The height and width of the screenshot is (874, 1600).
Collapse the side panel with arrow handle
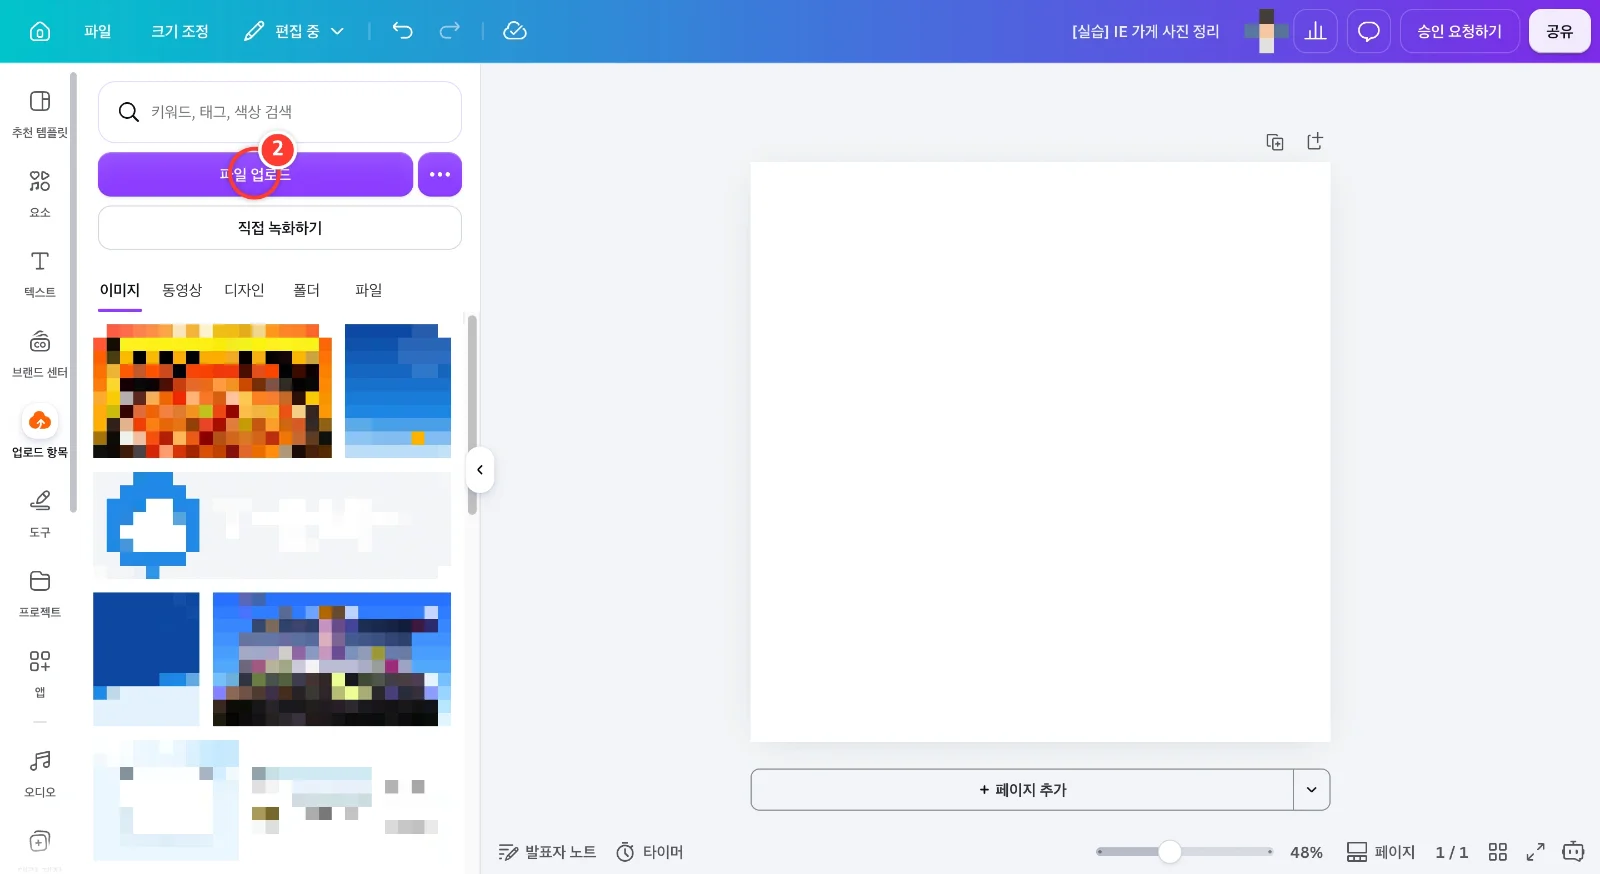coord(480,470)
